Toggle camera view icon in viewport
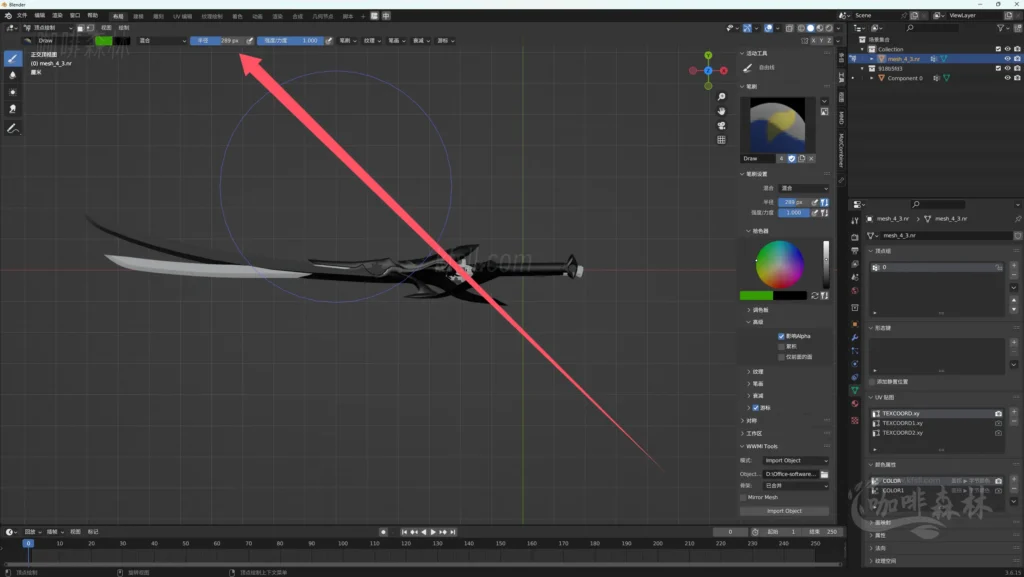Viewport: 1024px width, 577px height. coord(721,126)
